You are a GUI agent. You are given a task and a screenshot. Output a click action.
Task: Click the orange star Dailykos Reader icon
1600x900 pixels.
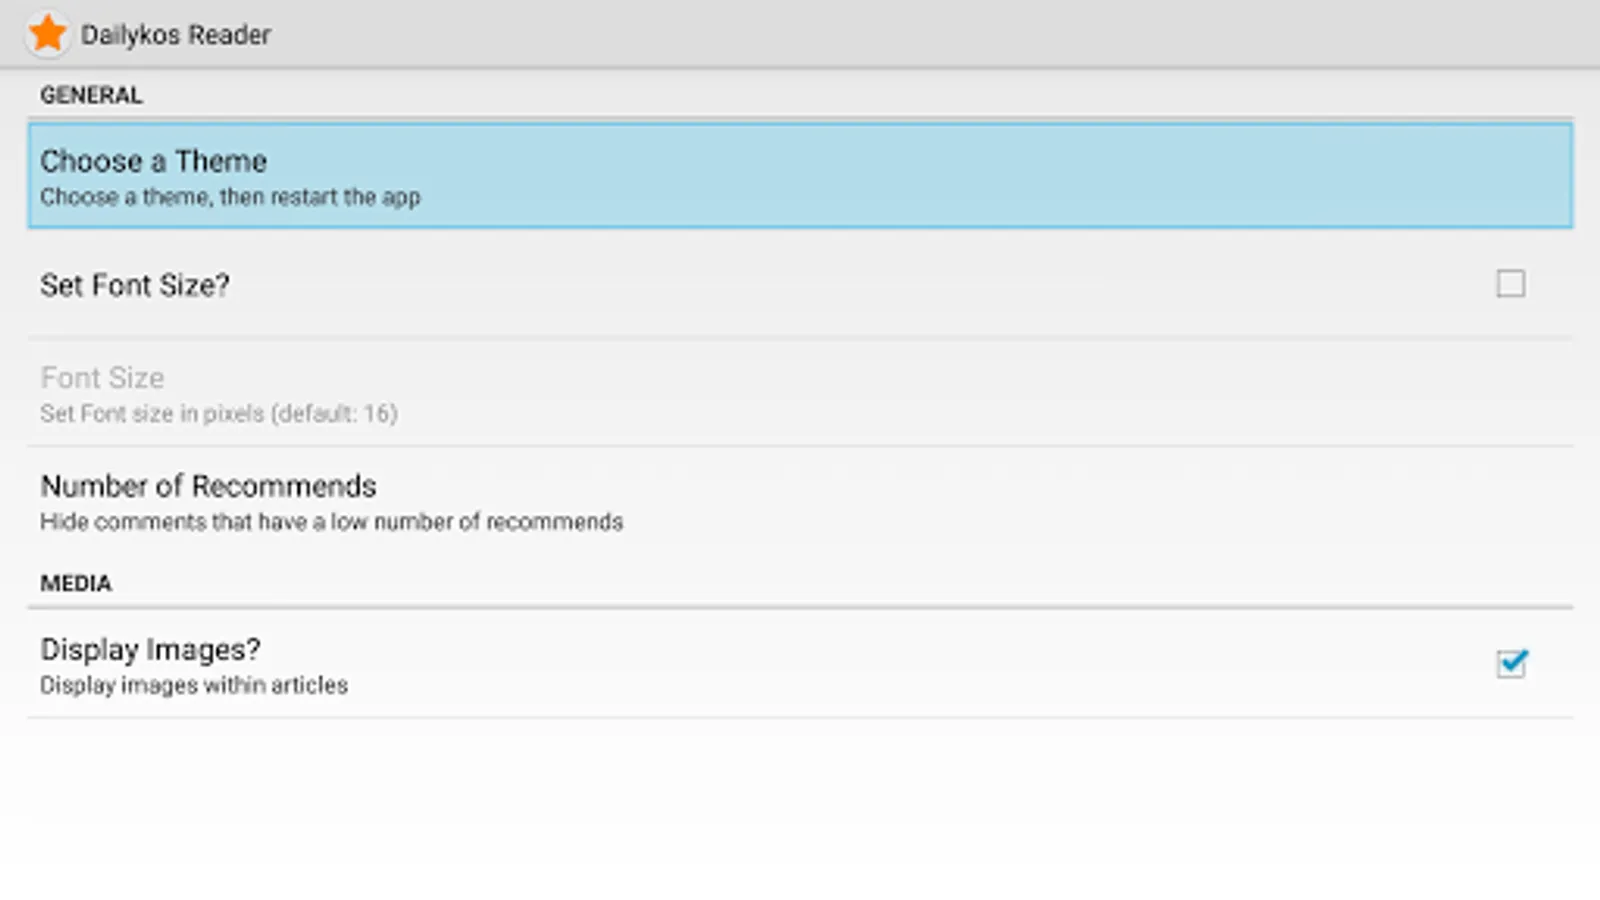[47, 34]
